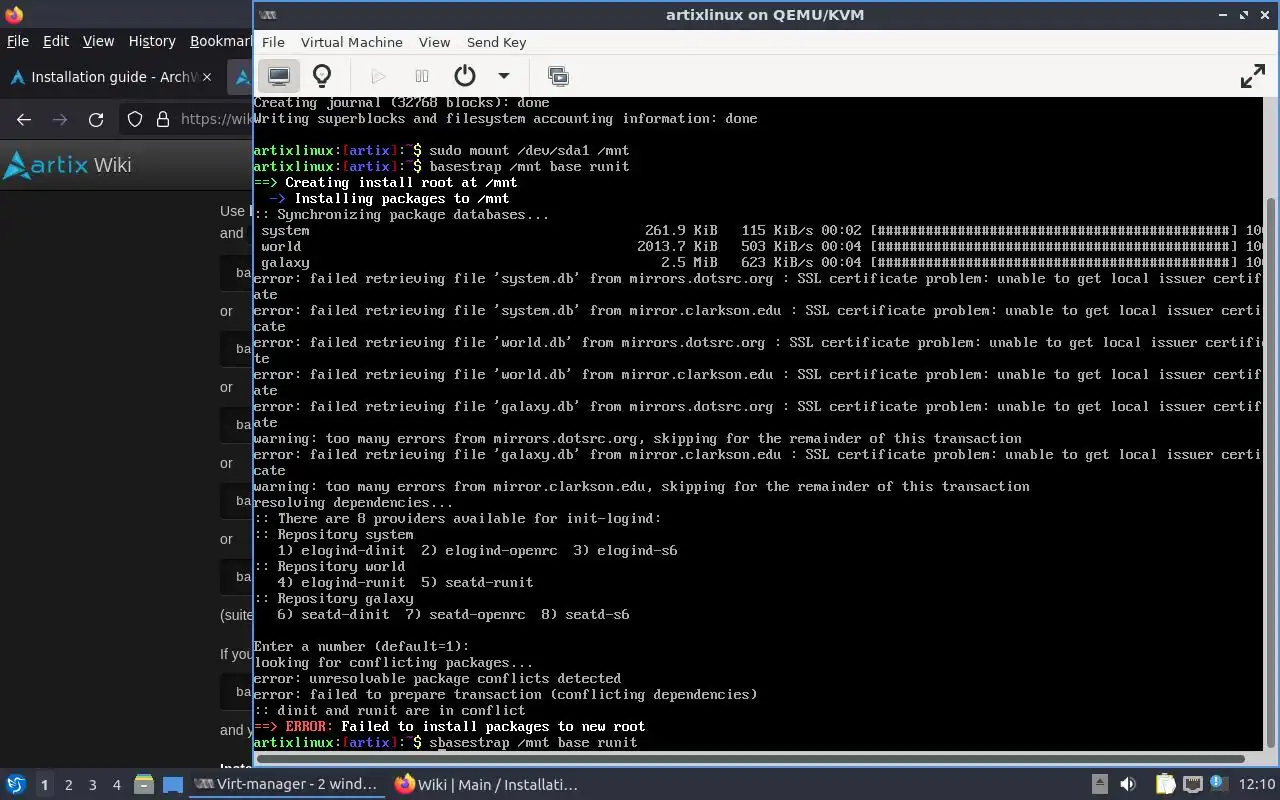Open the Send Key menu
Image resolution: width=1280 pixels, height=800 pixels.
[x=496, y=42]
